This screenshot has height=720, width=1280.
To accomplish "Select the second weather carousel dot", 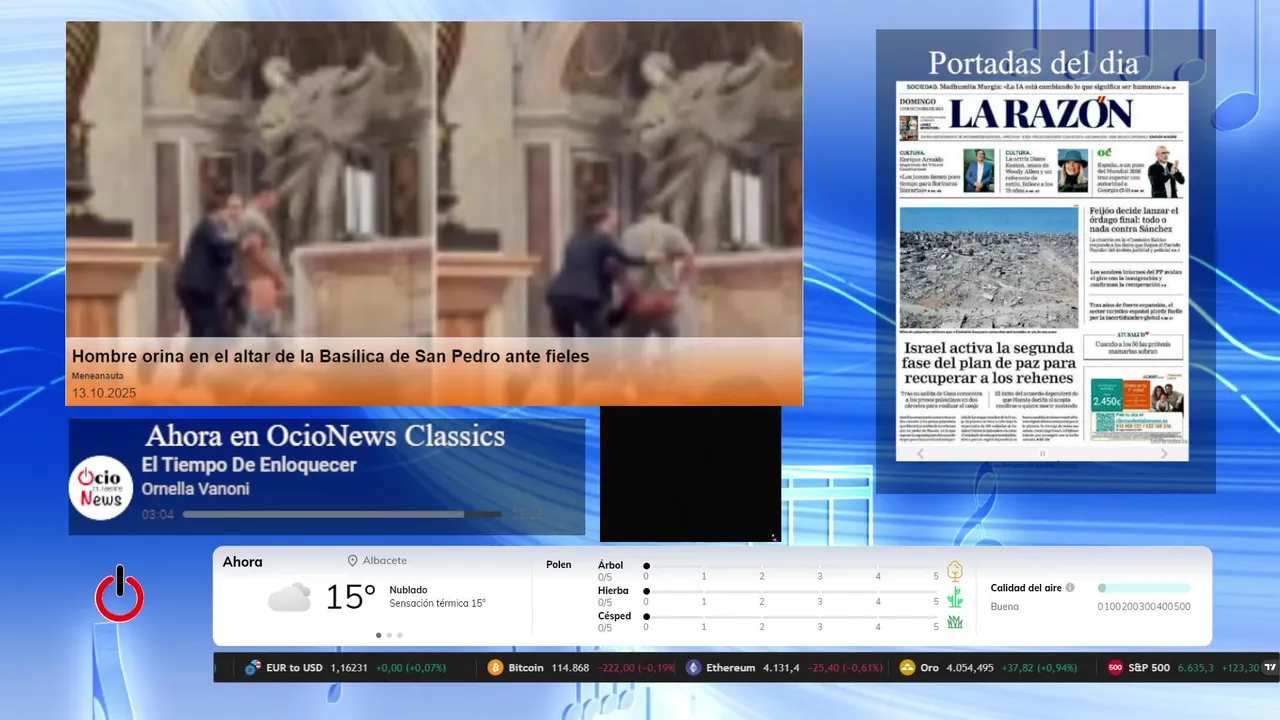I will pyautogui.click(x=389, y=635).
